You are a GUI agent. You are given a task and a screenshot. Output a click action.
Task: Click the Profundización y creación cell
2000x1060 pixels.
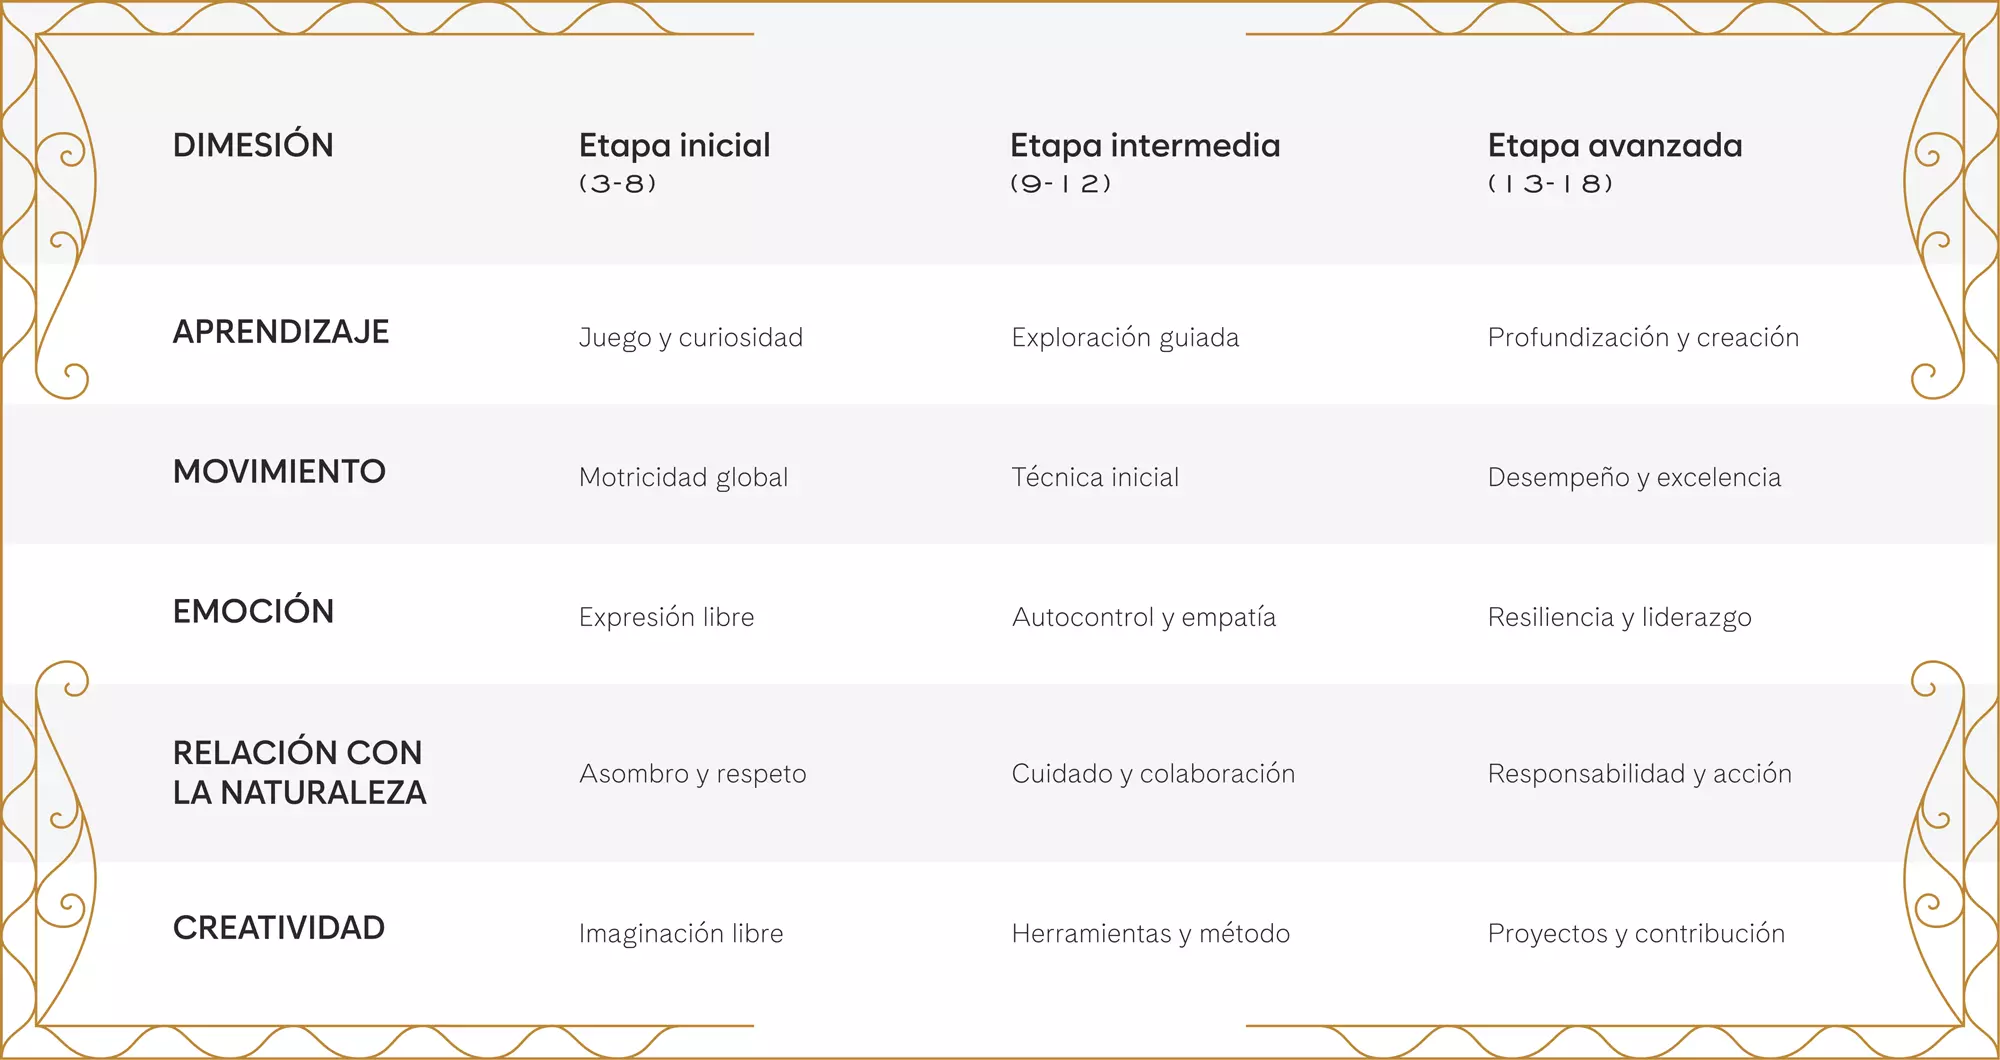1642,338
